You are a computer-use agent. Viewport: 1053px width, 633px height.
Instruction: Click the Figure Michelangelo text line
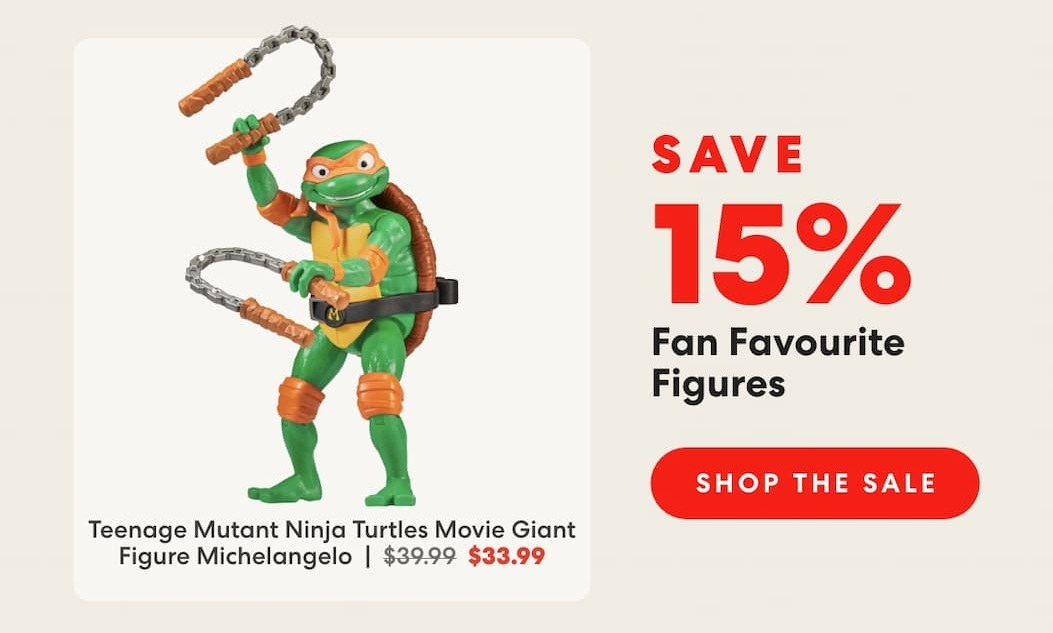click(235, 556)
